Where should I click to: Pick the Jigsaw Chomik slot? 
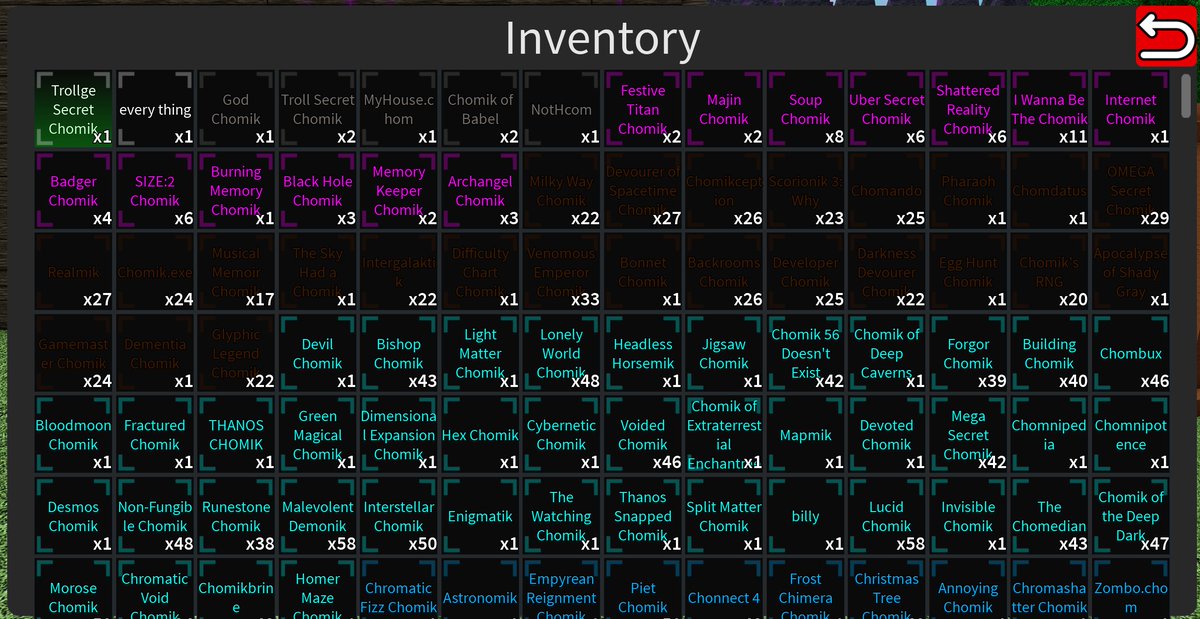tap(724, 353)
